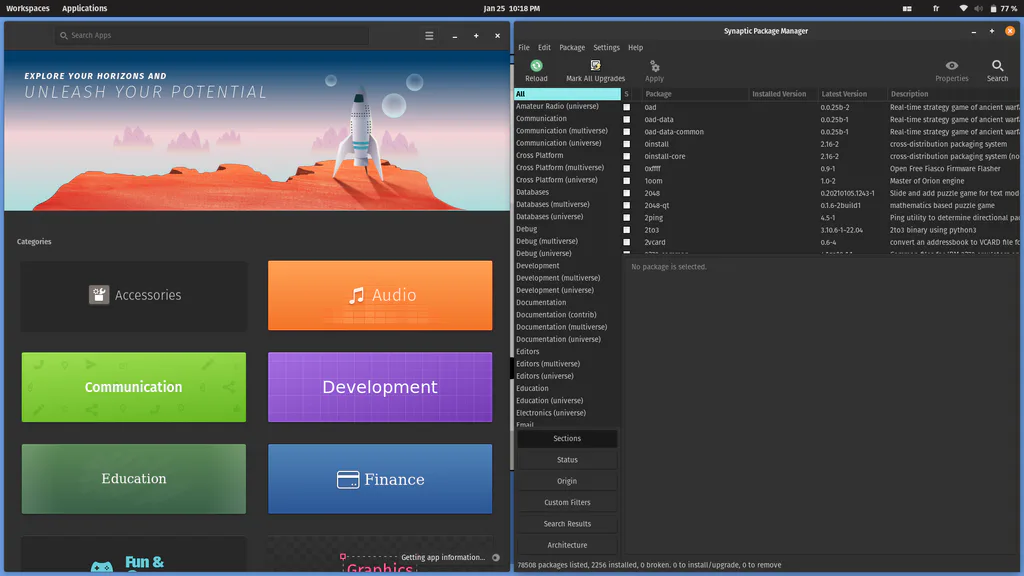Screen dimensions: 1024x576
Task: Click the Search magnifier icon in Synaptic
Action: [x=997, y=65]
